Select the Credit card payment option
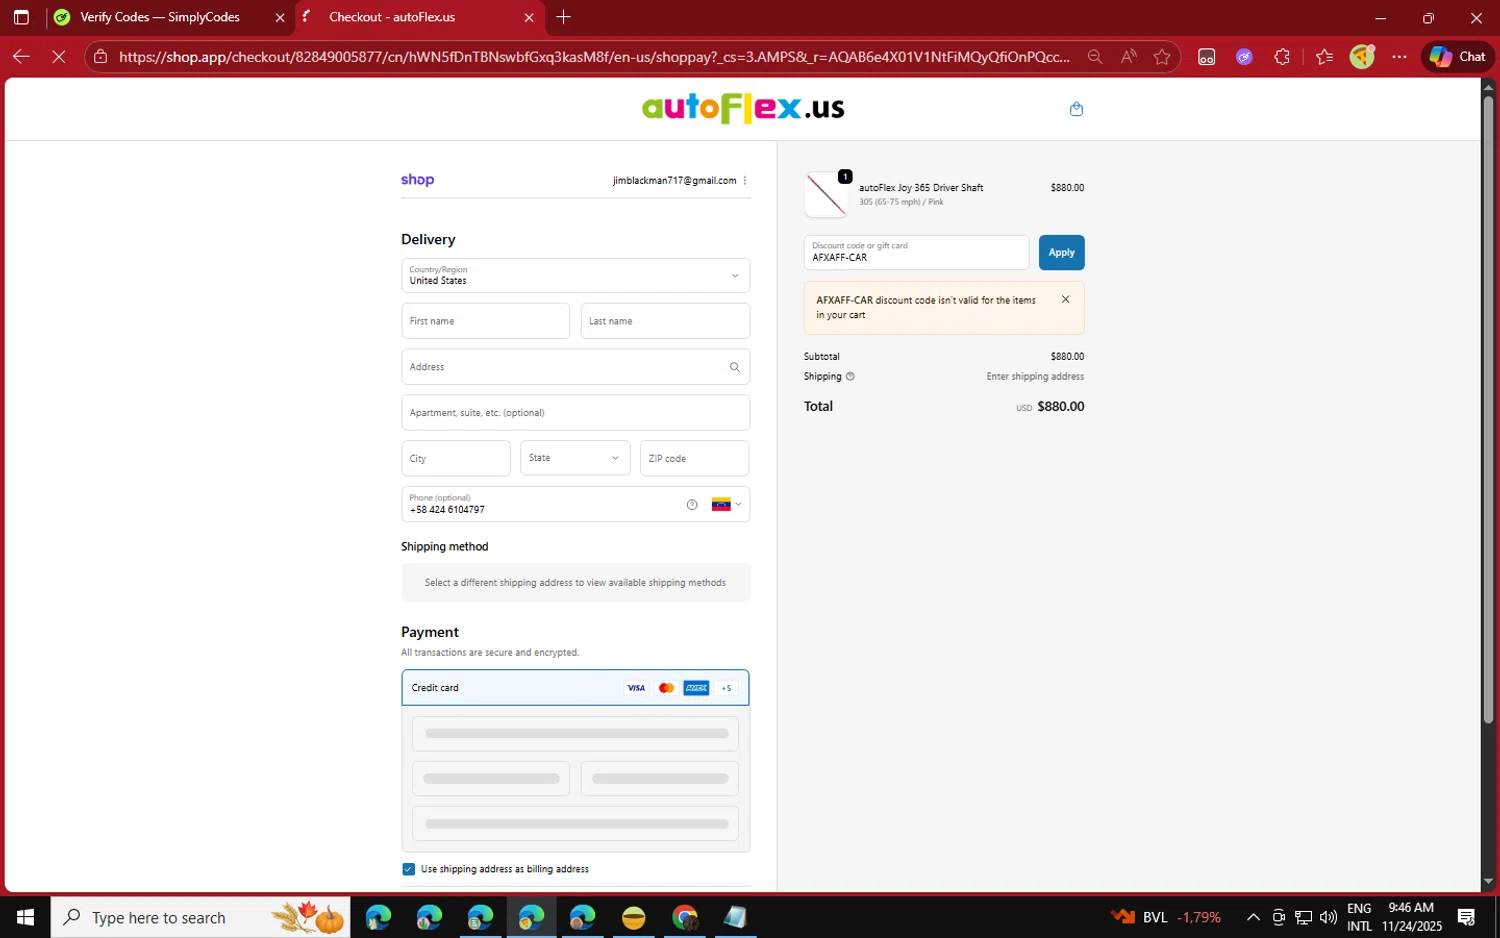Screen dimensions: 1500x938 pyautogui.click(x=575, y=688)
